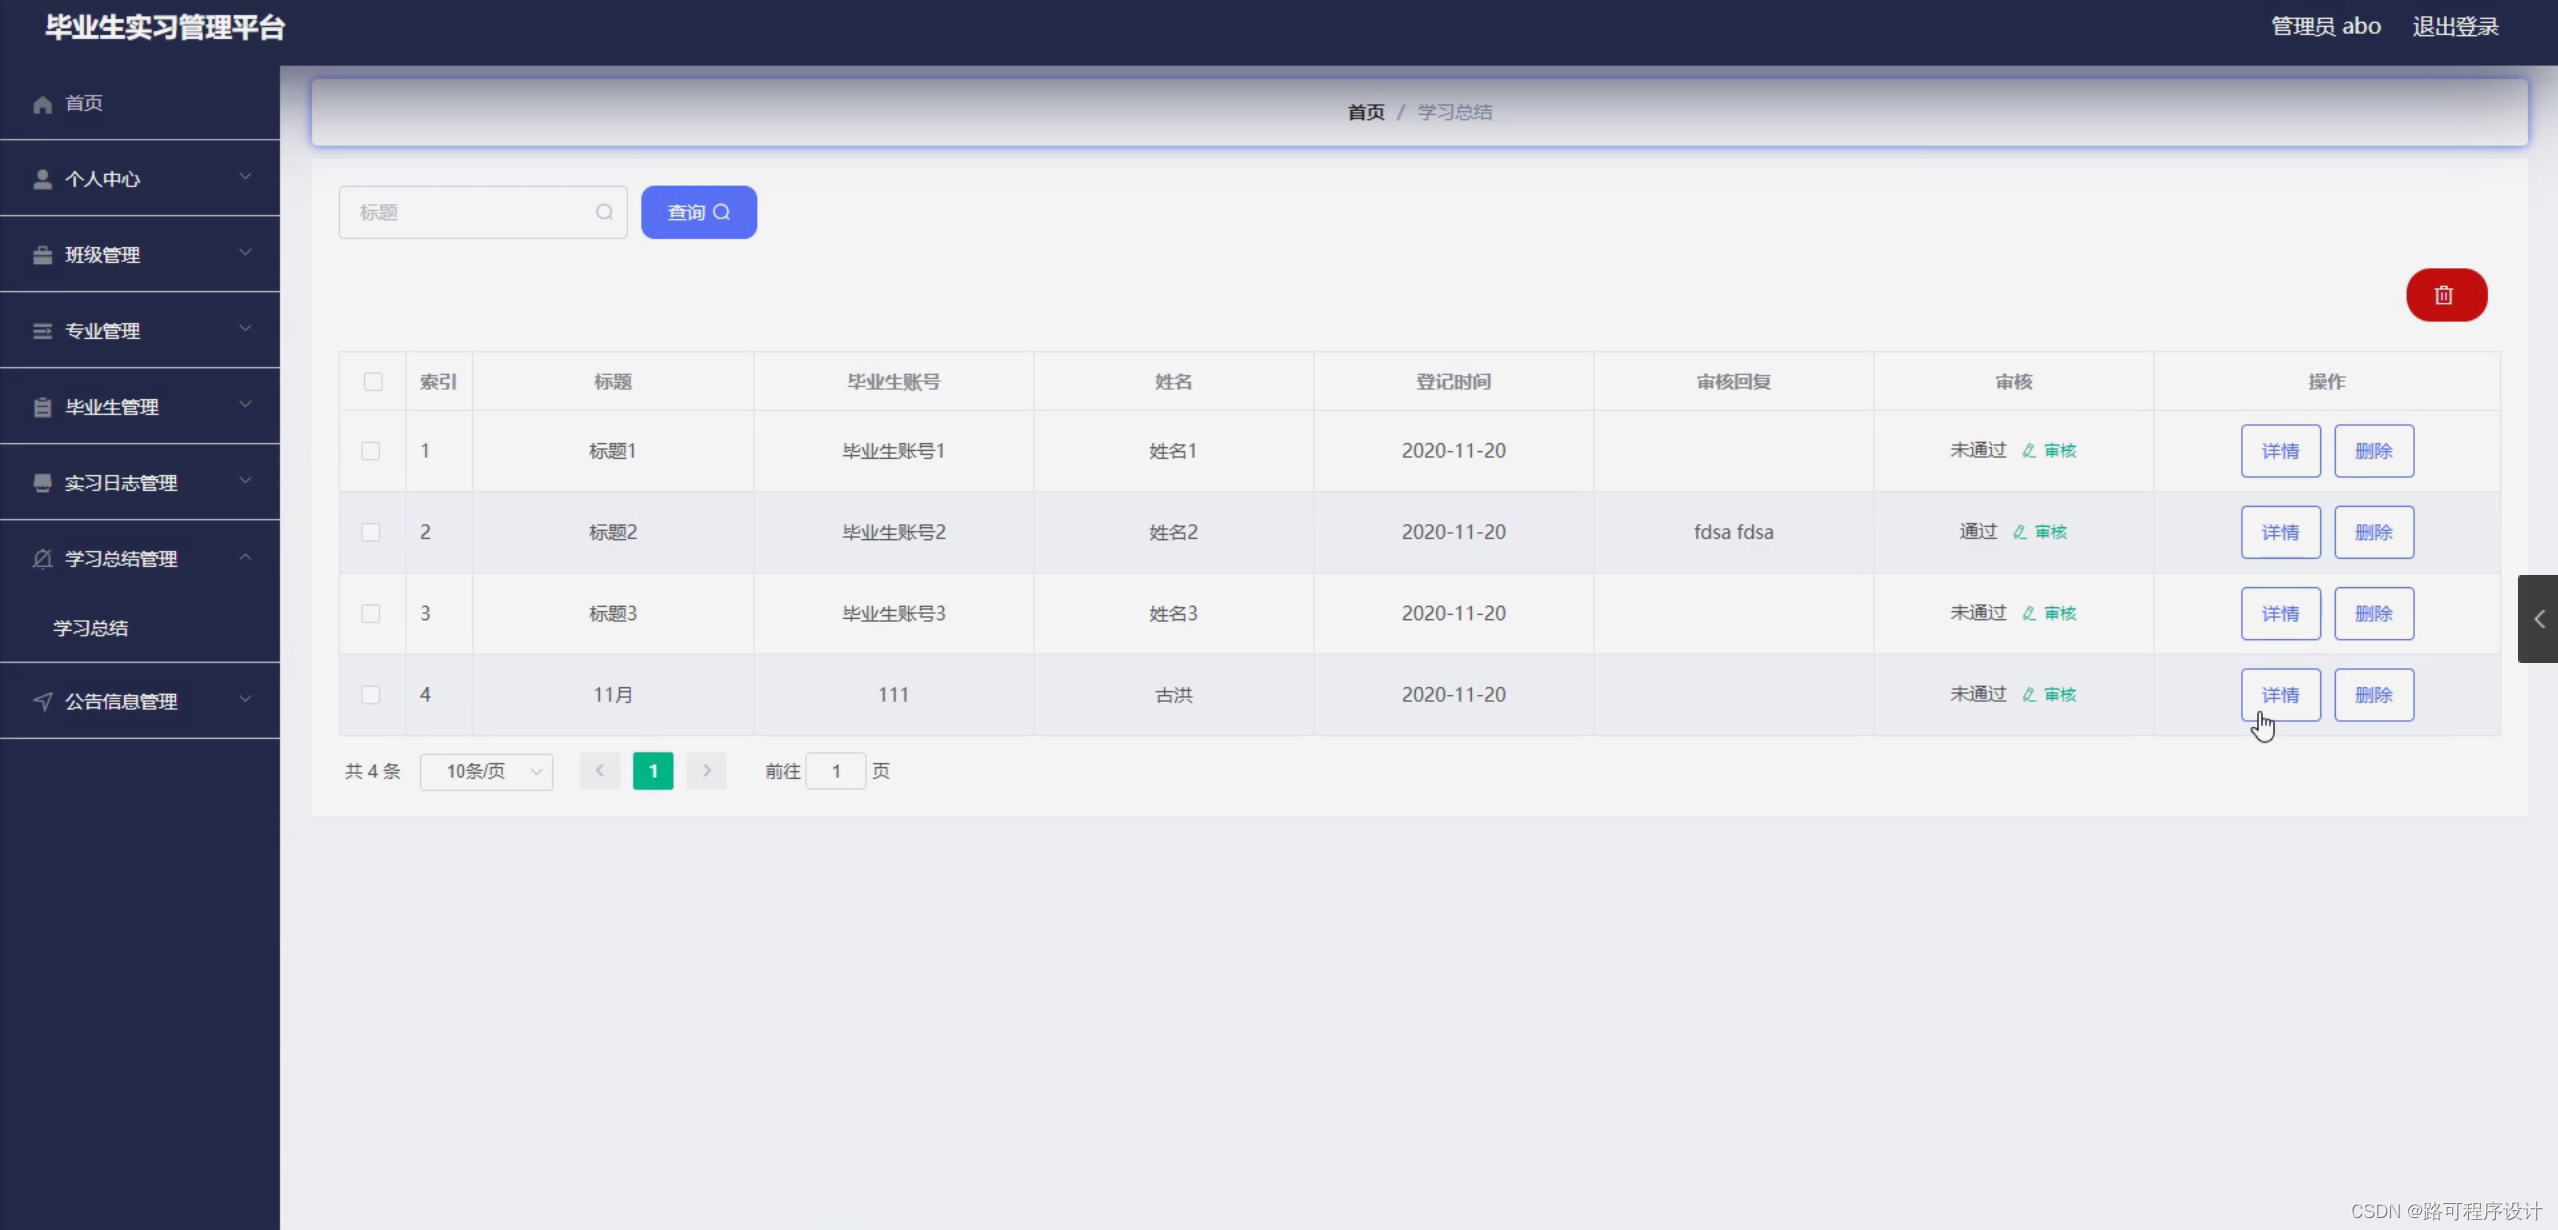Viewport: 2558px width, 1230px height.
Task: Check the checkbox for row 2 标题2
Action: [371, 532]
